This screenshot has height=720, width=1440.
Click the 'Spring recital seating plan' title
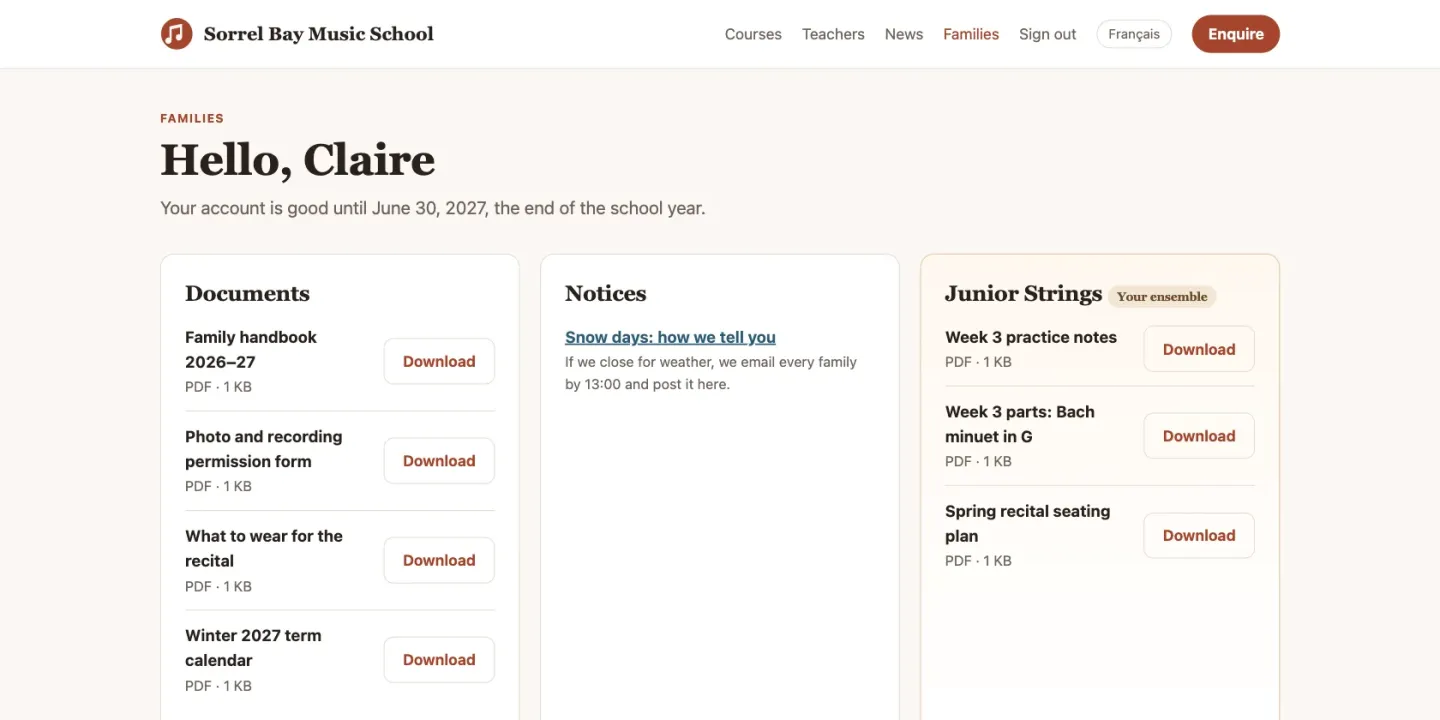pyautogui.click(x=1027, y=523)
